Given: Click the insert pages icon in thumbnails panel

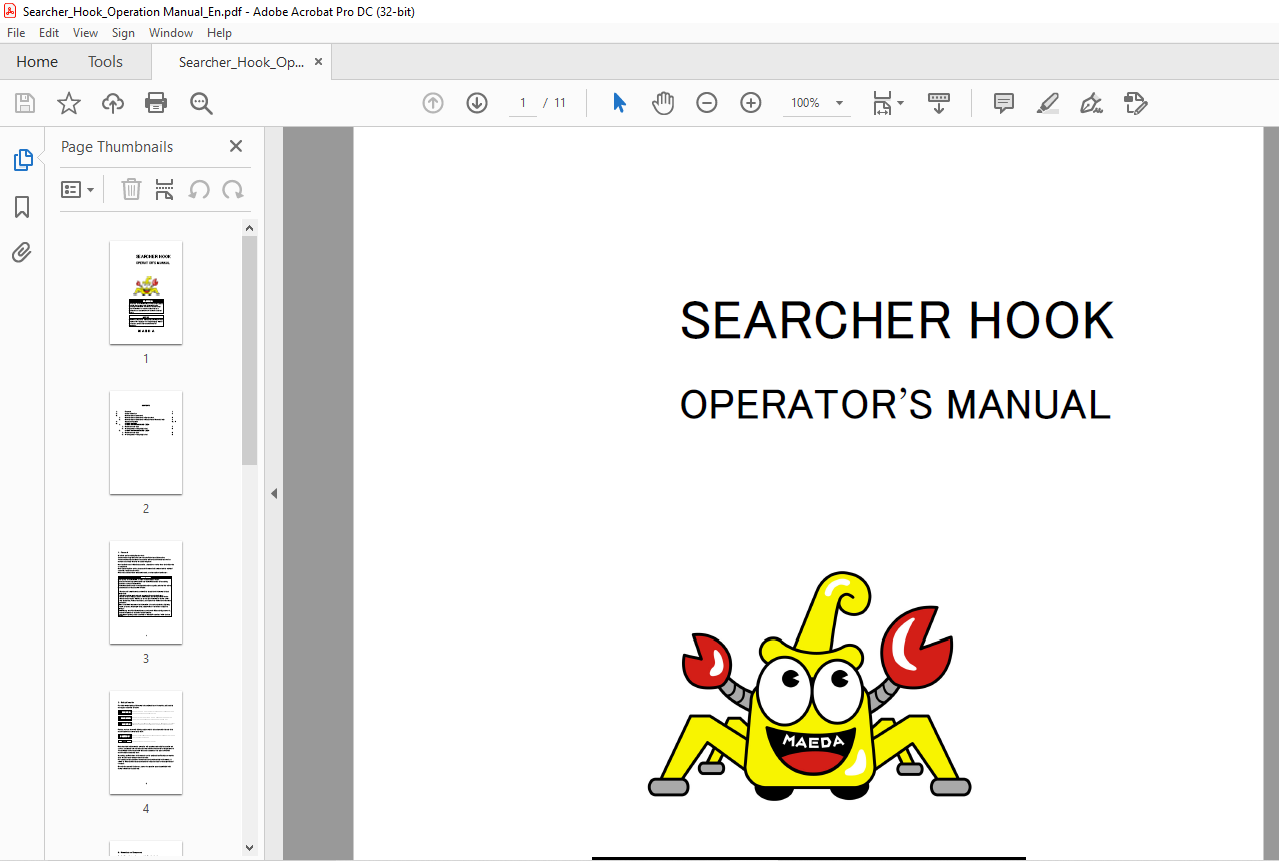Looking at the screenshot, I should 165,189.
